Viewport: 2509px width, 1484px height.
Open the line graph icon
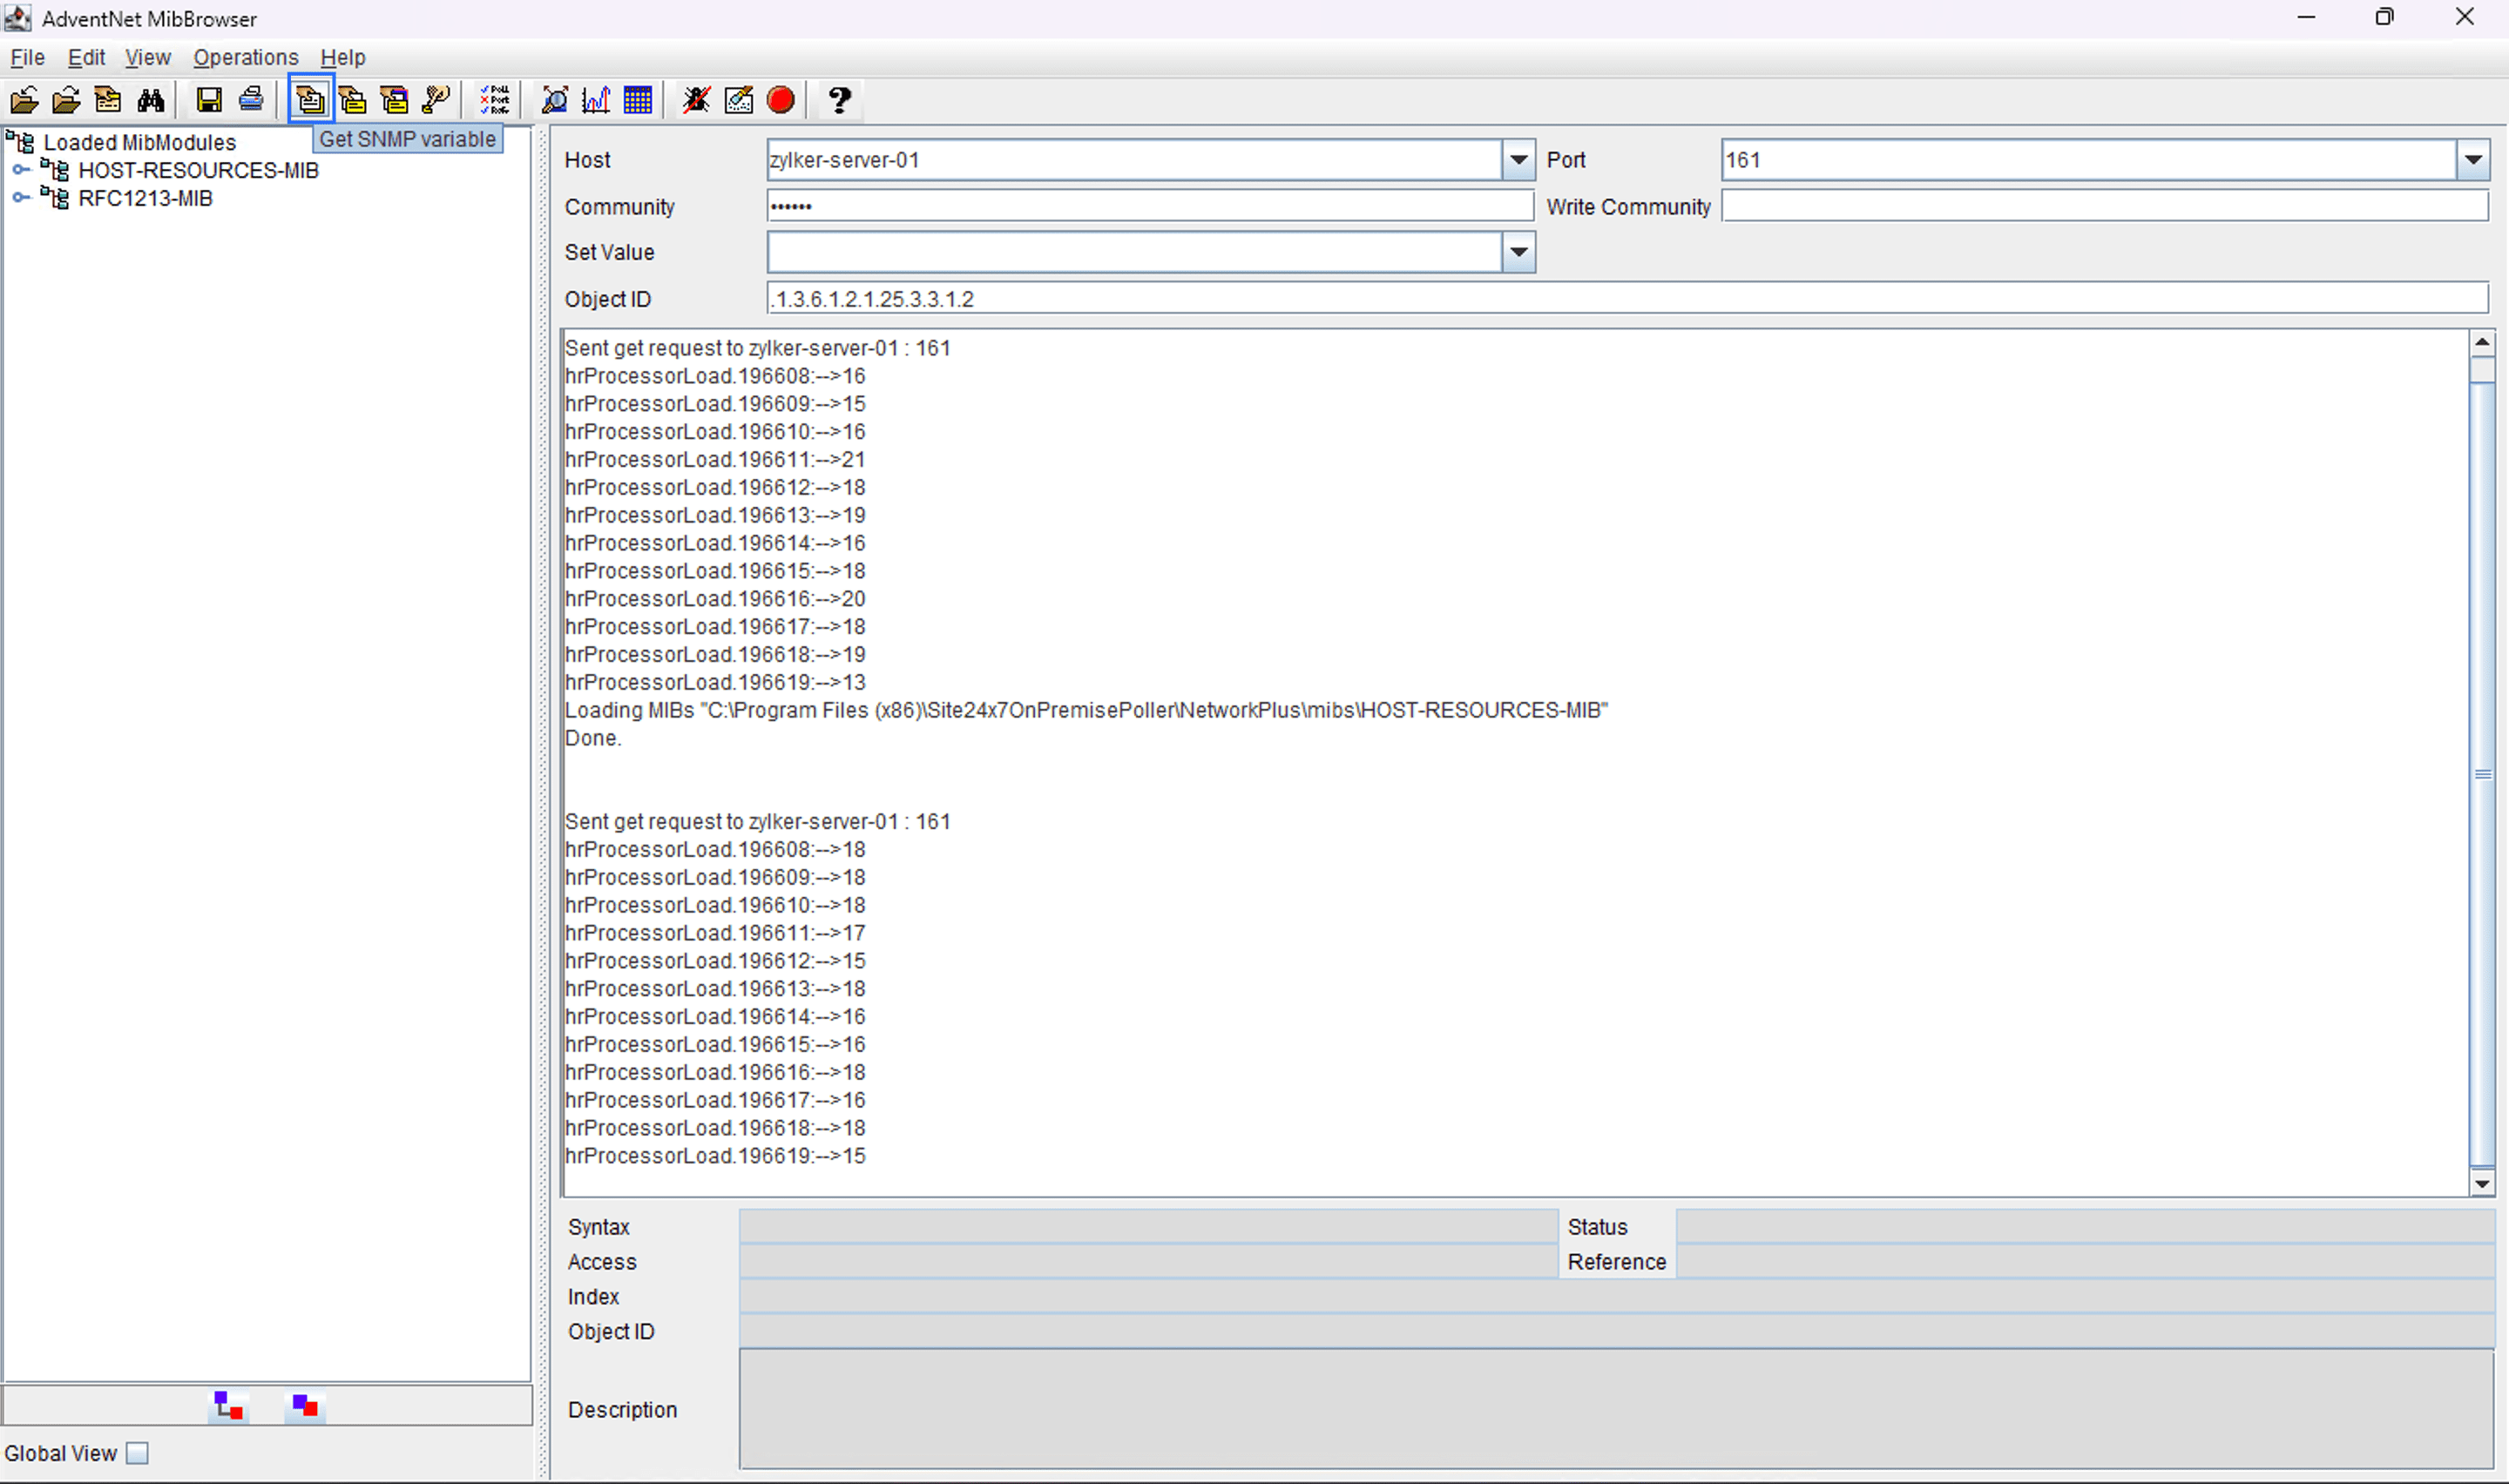click(x=596, y=100)
